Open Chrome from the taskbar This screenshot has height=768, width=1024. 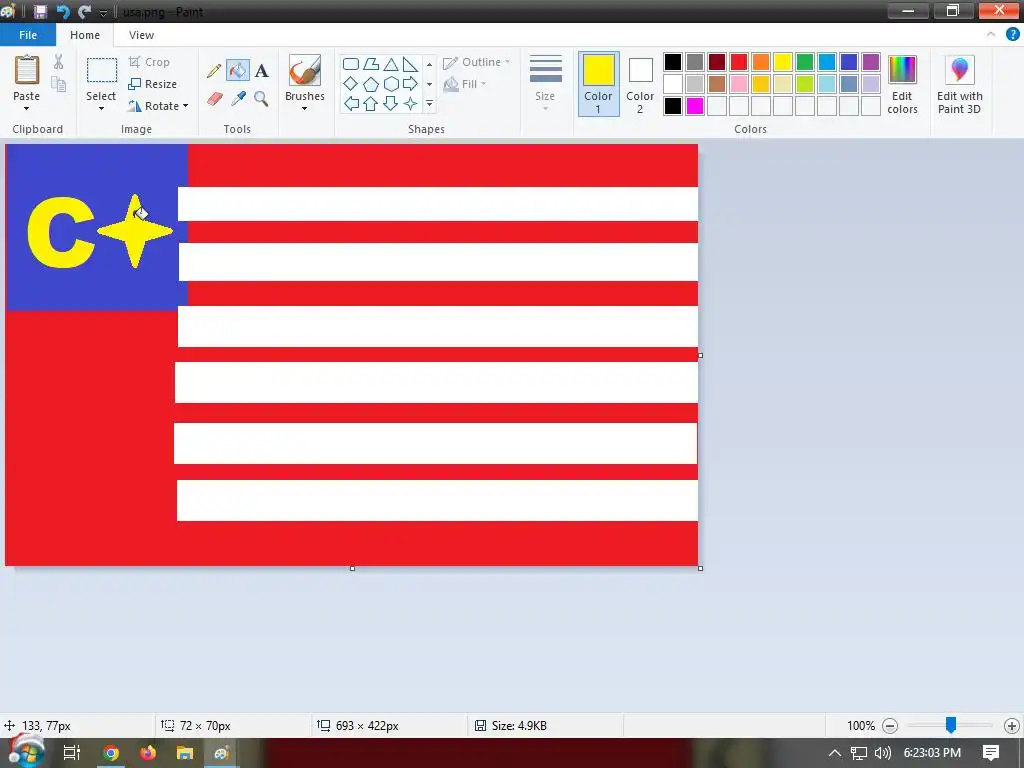(111, 753)
